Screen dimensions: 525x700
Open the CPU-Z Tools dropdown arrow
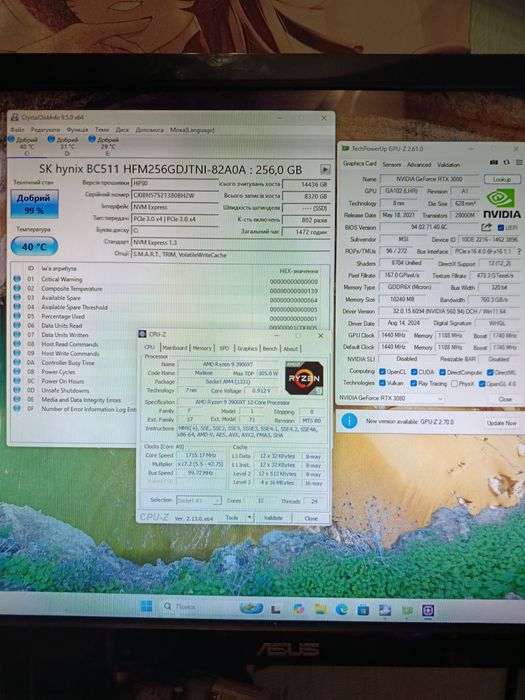(250, 517)
